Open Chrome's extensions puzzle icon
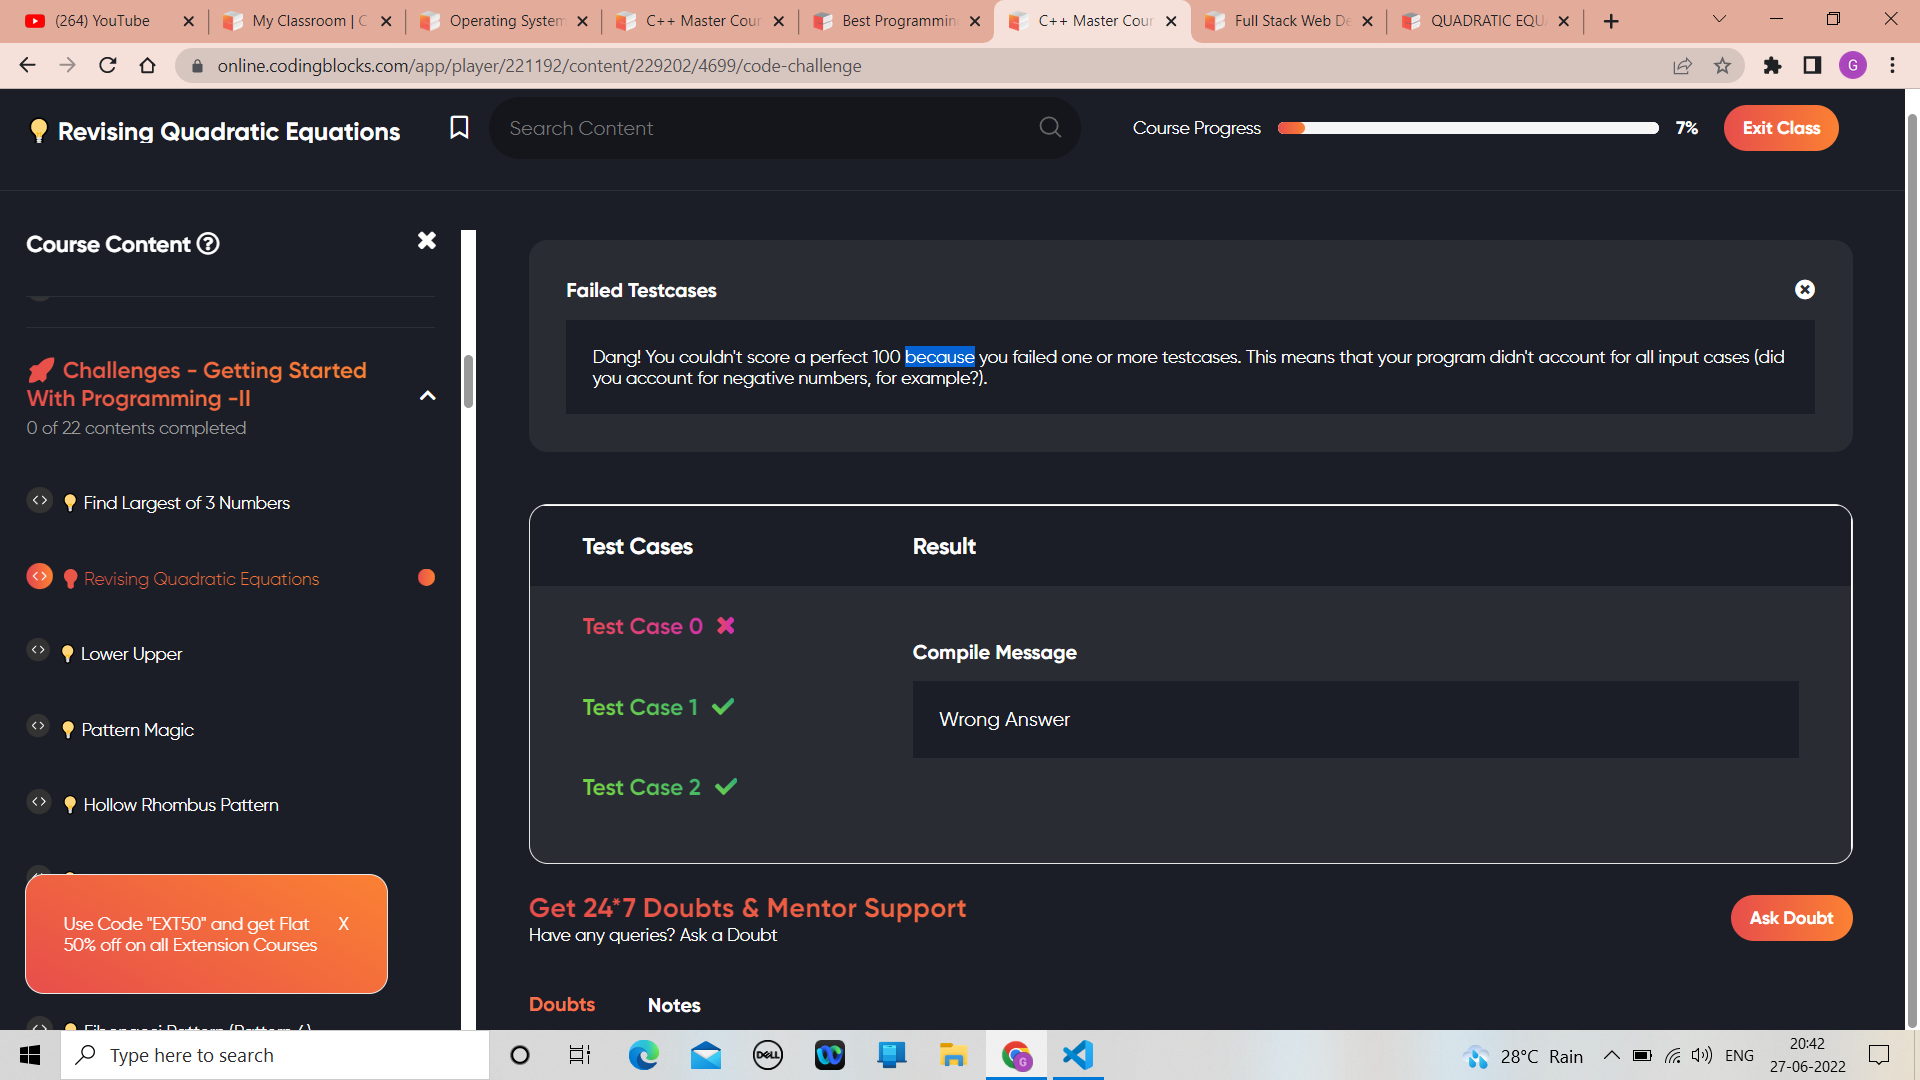The height and width of the screenshot is (1080, 1920). click(1772, 66)
